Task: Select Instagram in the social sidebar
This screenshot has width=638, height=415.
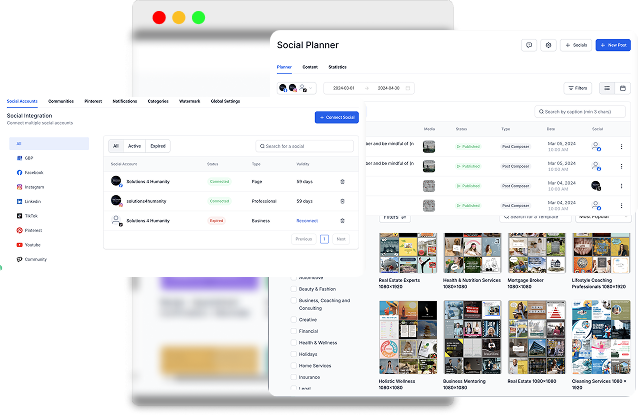Action: (30, 187)
